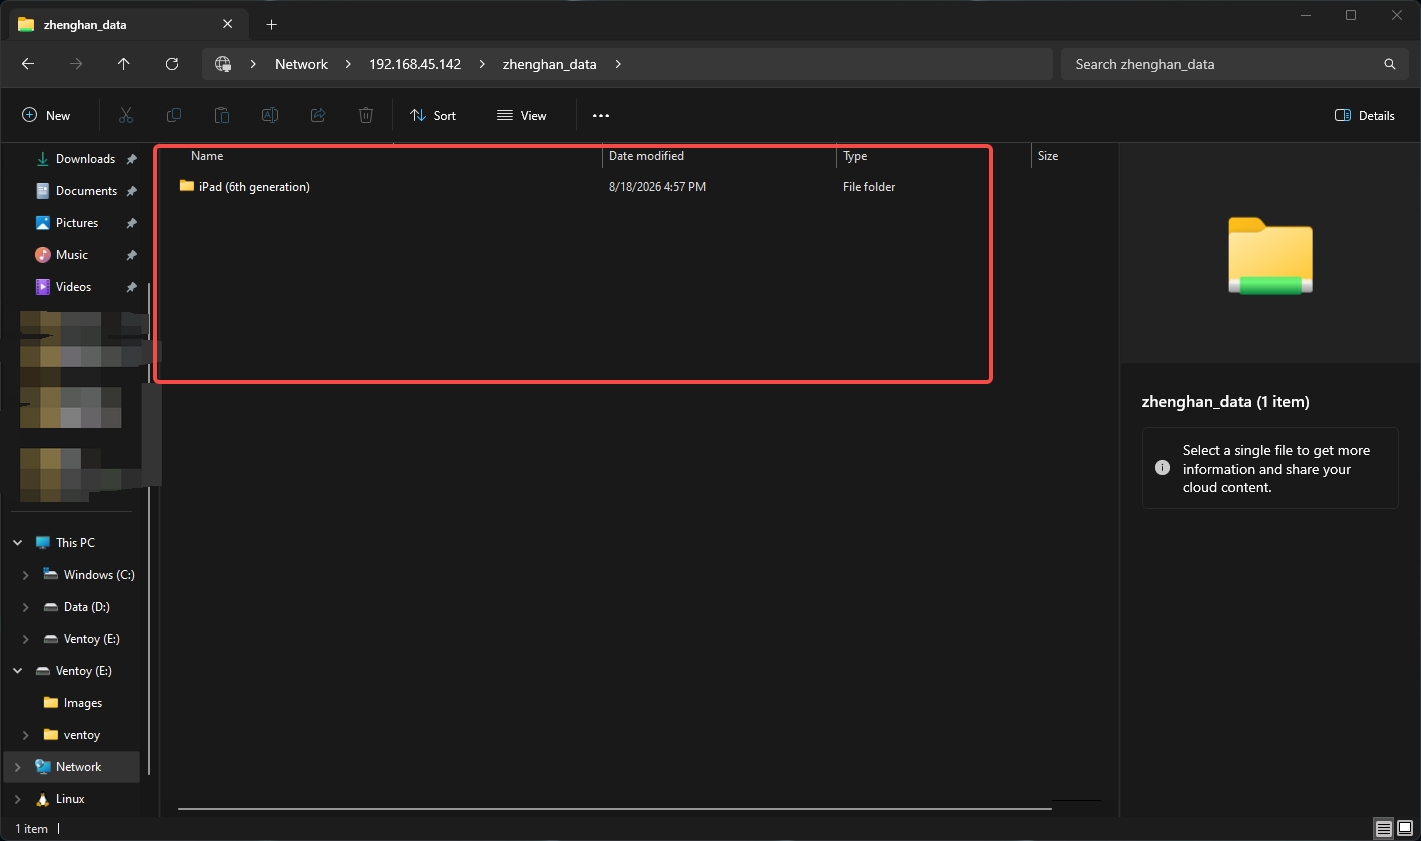The height and width of the screenshot is (841, 1421).
Task: Open Music in the sidebar
Action: (72, 255)
